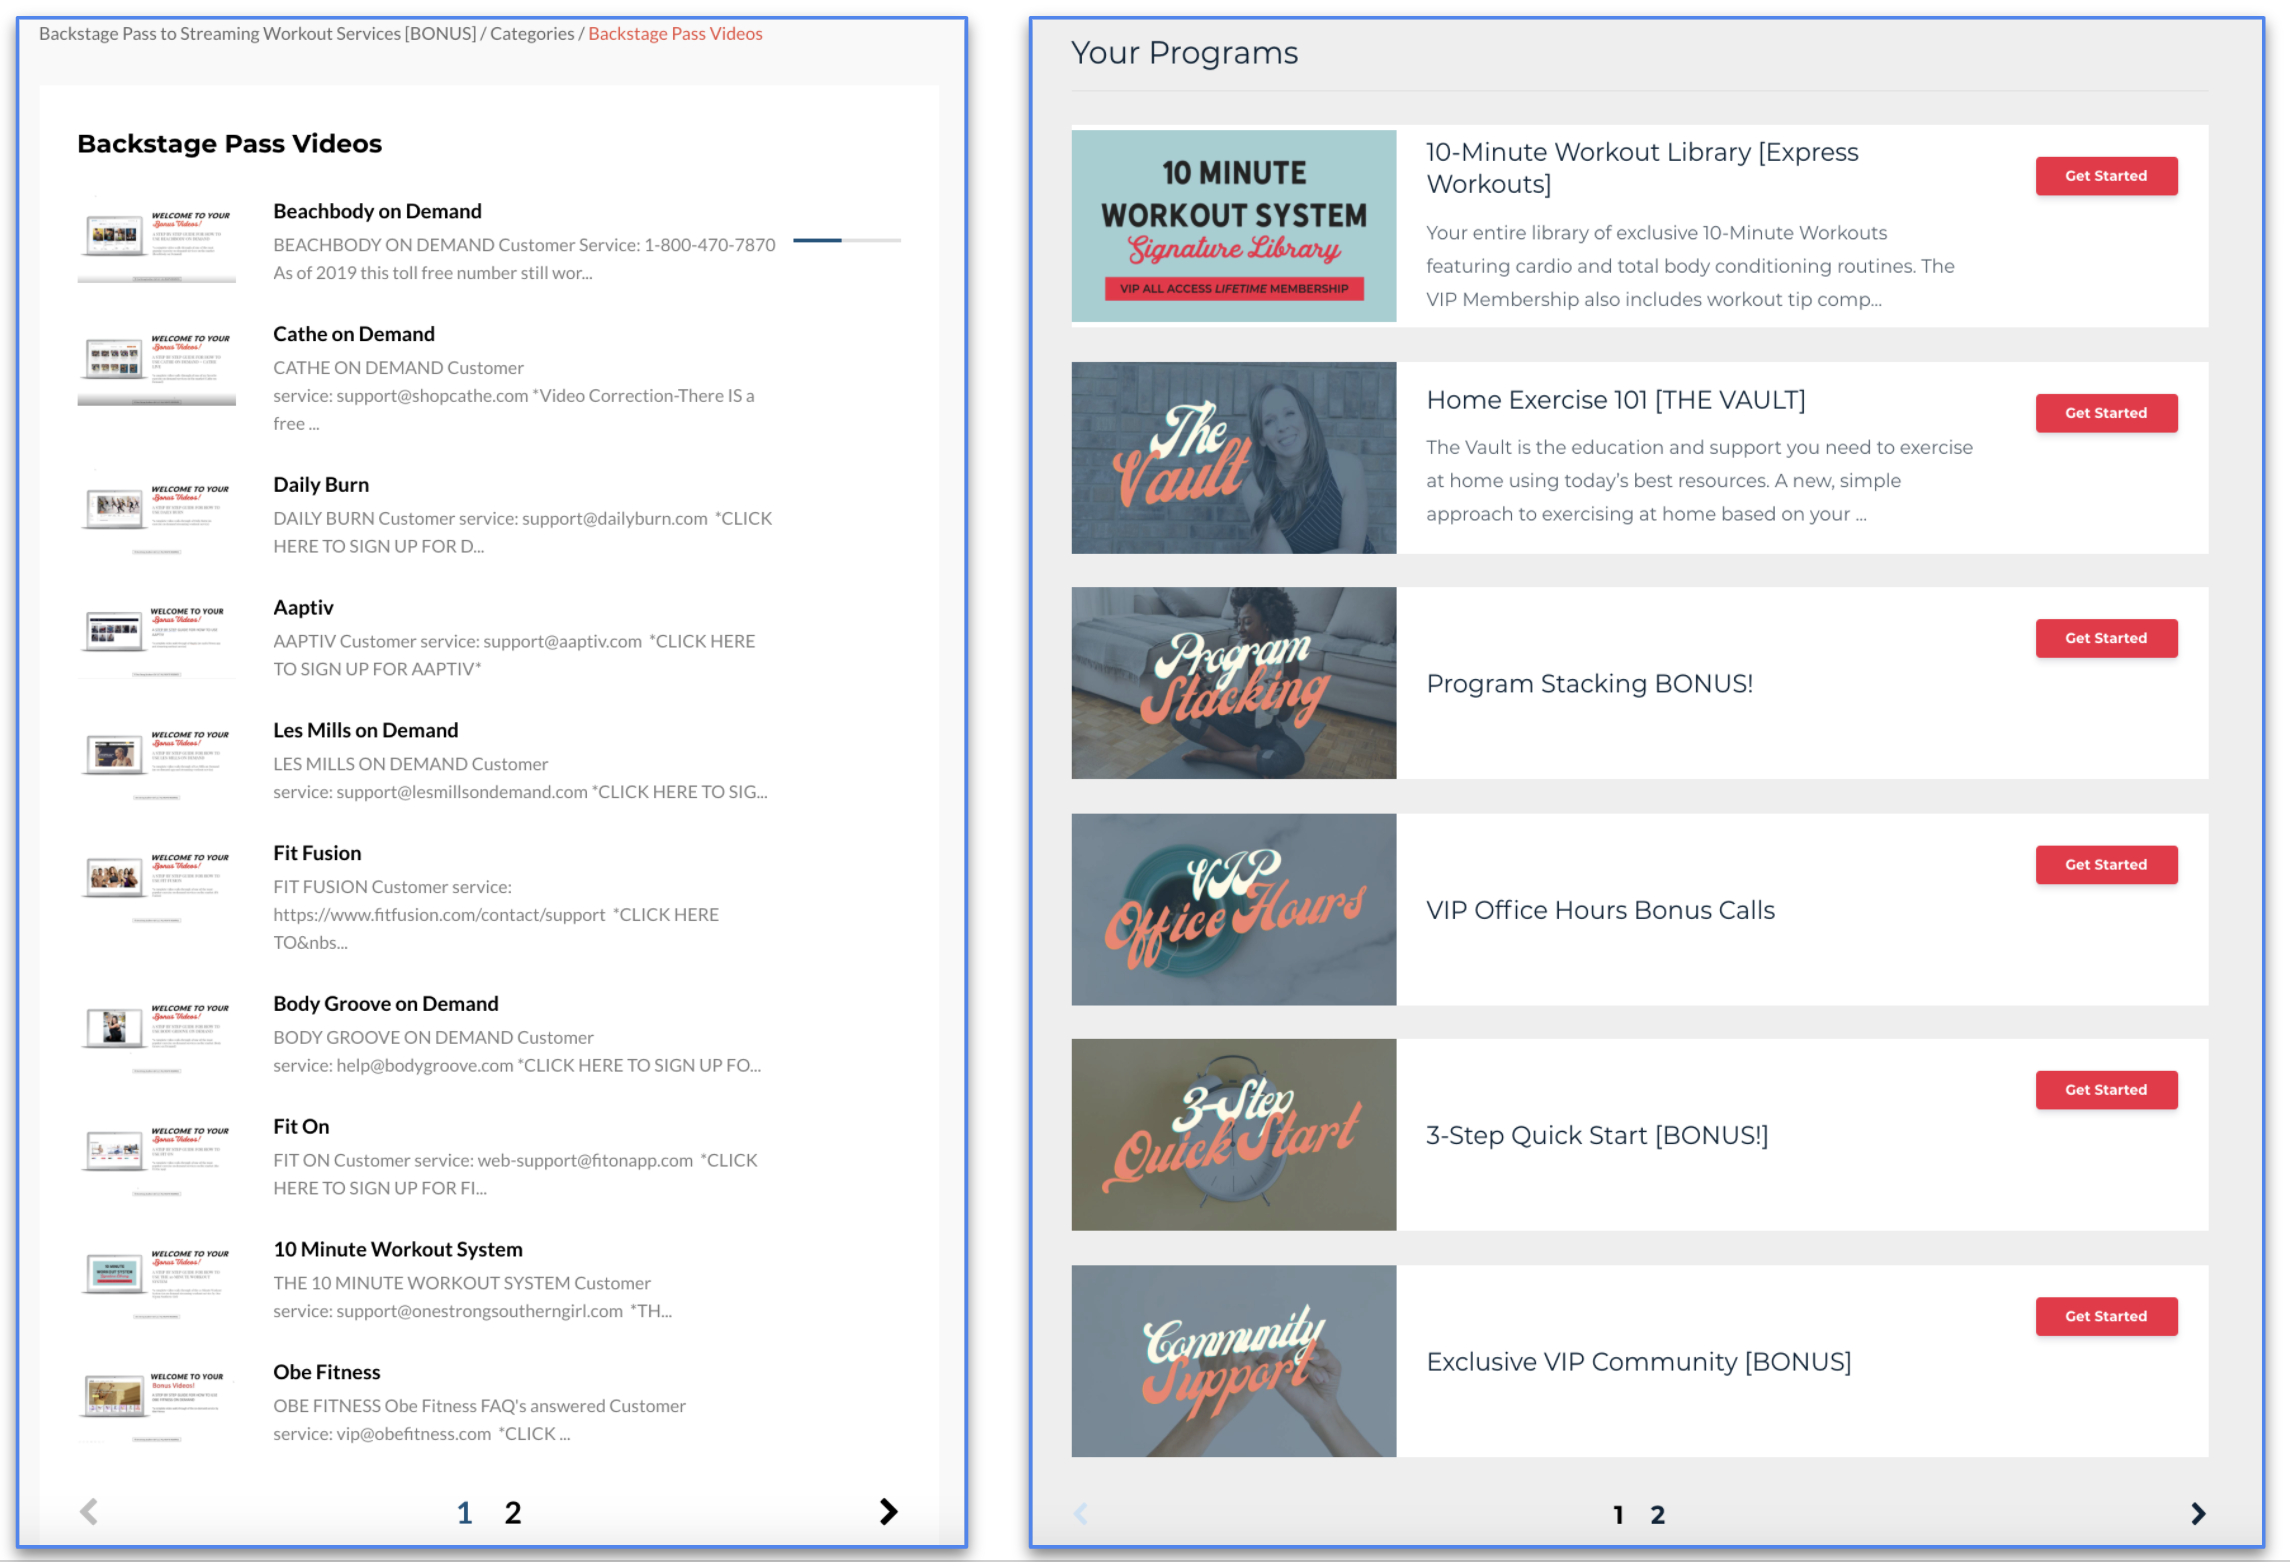Select the Obe Fitness video thumbnail

point(157,1399)
